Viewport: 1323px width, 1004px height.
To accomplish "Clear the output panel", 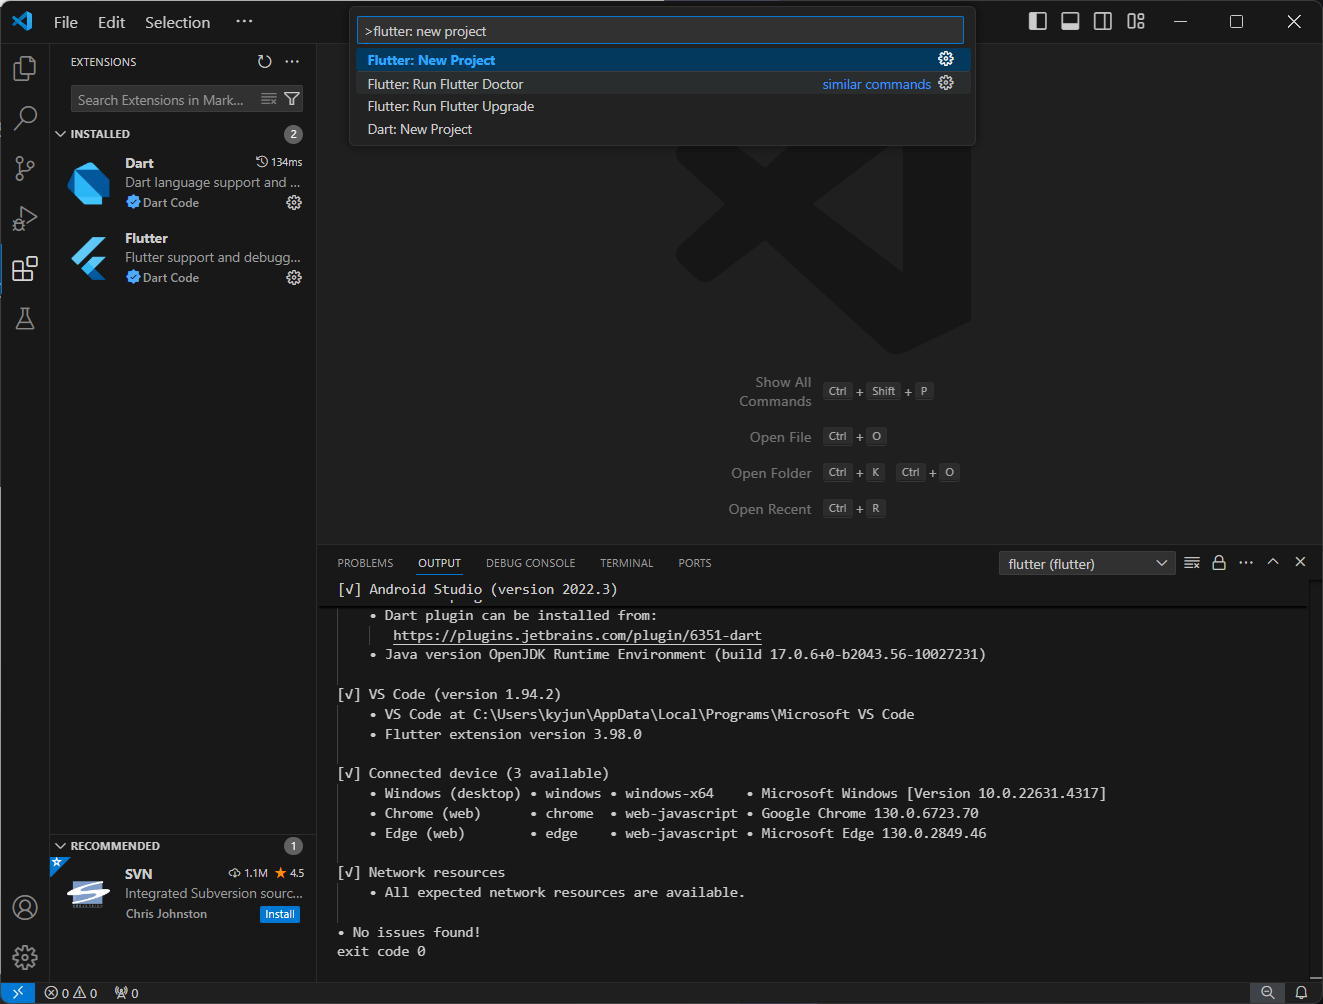I will tap(1192, 563).
